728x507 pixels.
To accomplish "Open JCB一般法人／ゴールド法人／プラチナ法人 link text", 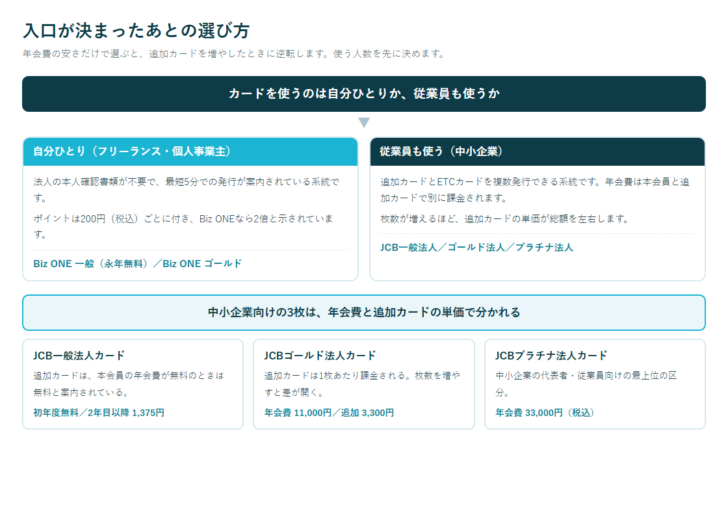I will click(476, 247).
